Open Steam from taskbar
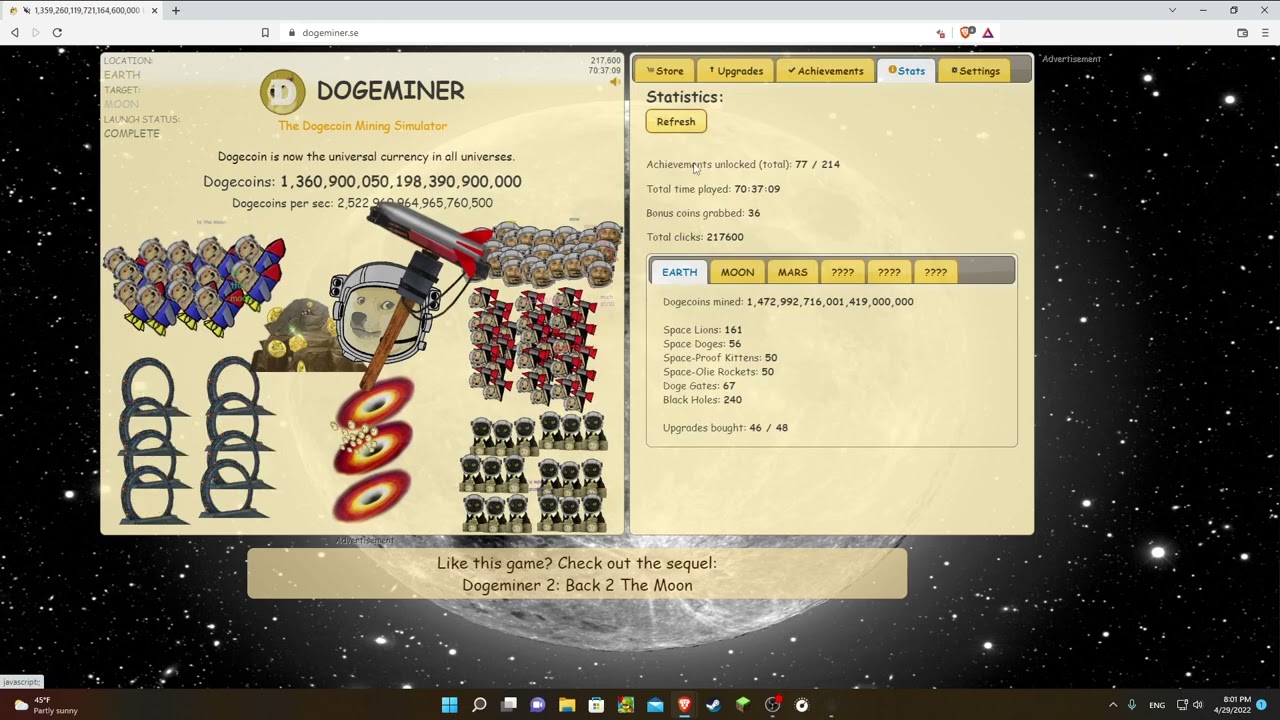The height and width of the screenshot is (720, 1280). click(x=713, y=705)
